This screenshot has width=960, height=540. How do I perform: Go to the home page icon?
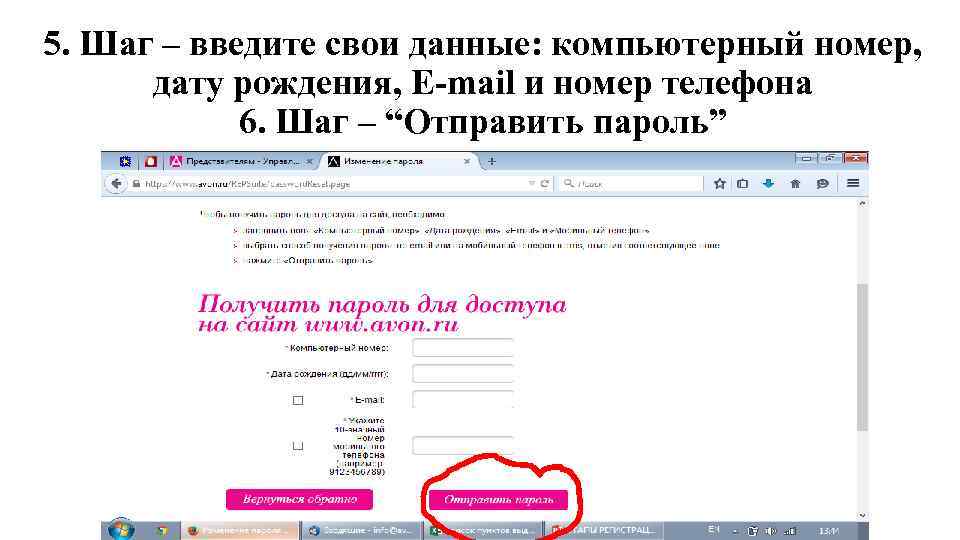pos(795,183)
